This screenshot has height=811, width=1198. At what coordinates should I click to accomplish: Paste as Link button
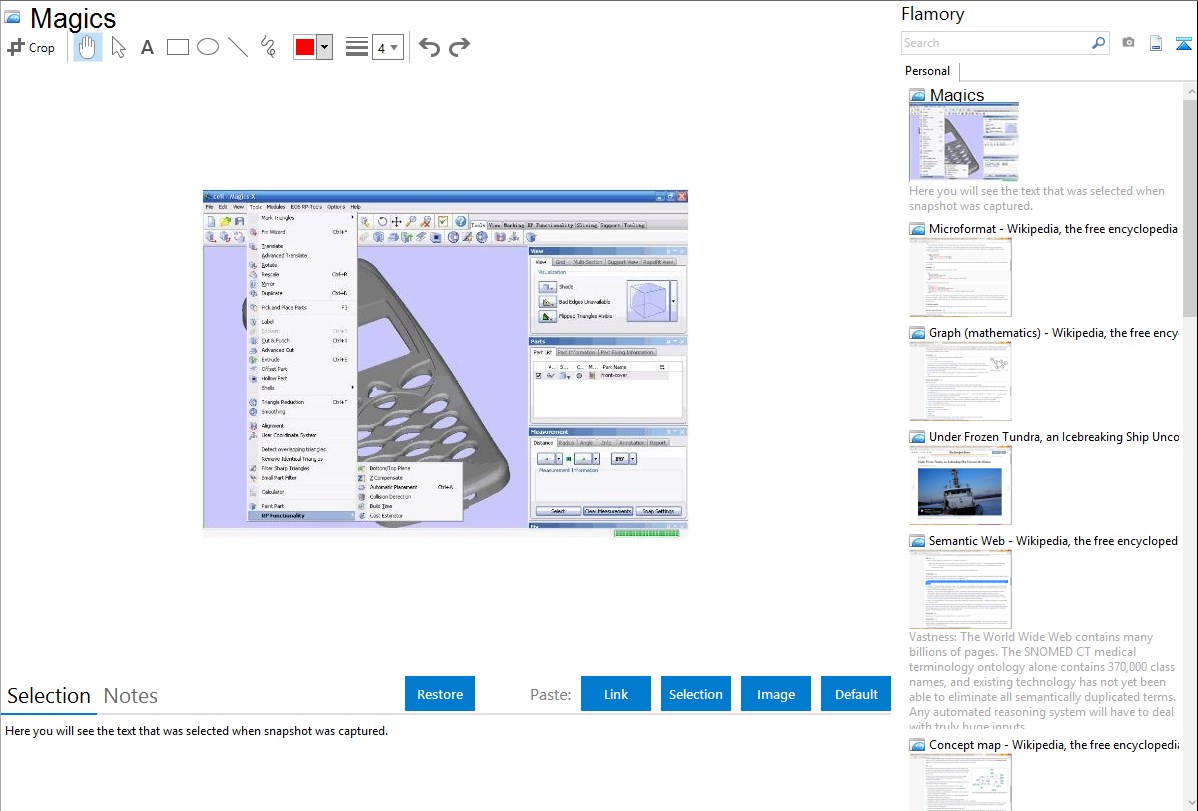coord(616,694)
